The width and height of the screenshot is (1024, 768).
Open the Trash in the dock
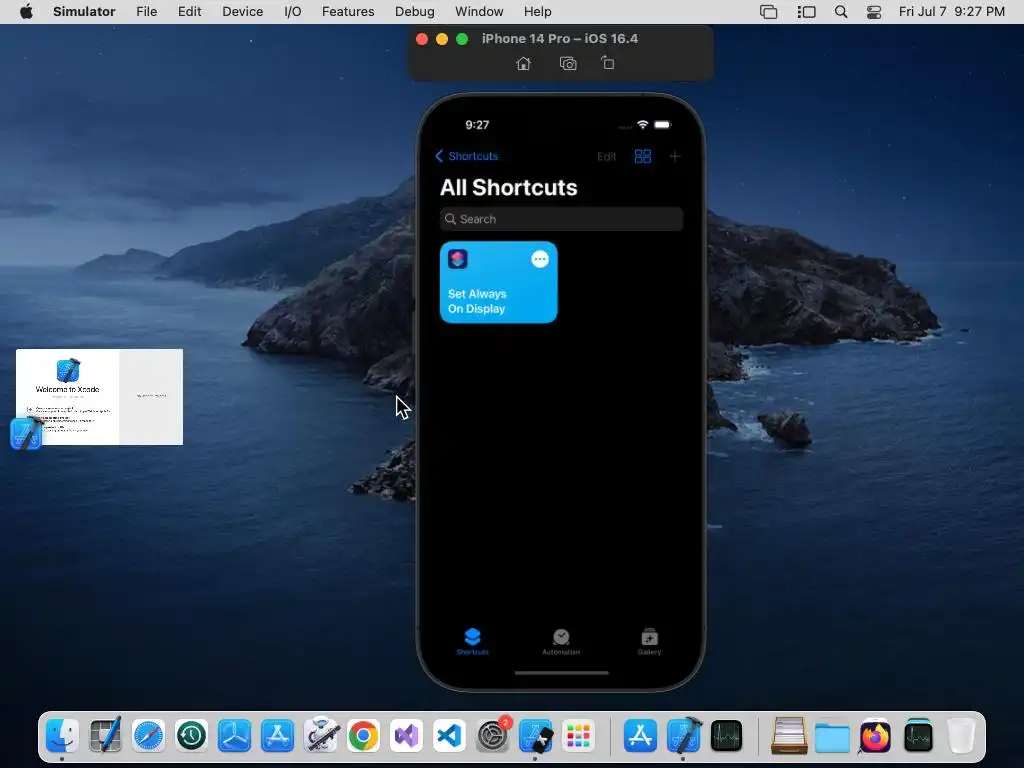click(961, 736)
